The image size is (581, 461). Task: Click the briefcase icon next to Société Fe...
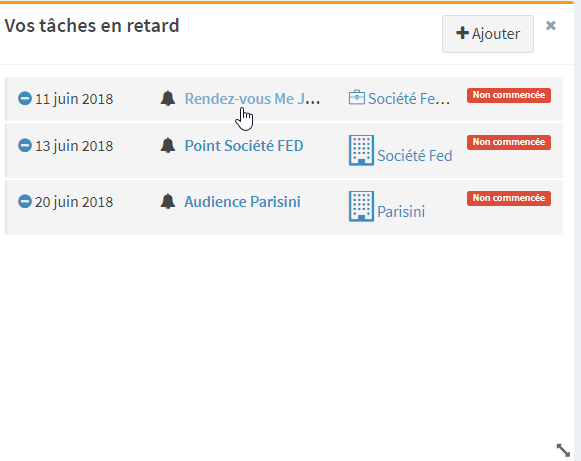click(357, 98)
